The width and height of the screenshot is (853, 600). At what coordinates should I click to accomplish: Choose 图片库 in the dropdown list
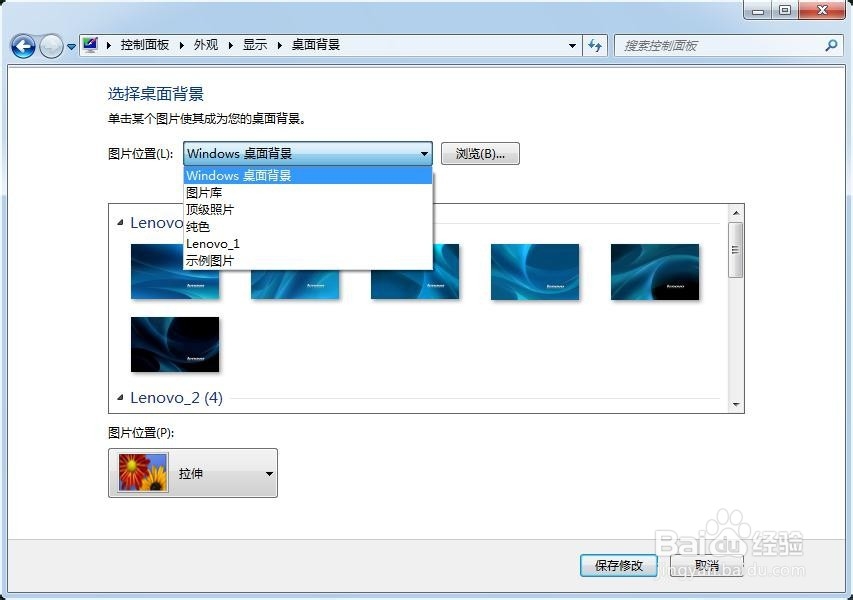tap(308, 193)
